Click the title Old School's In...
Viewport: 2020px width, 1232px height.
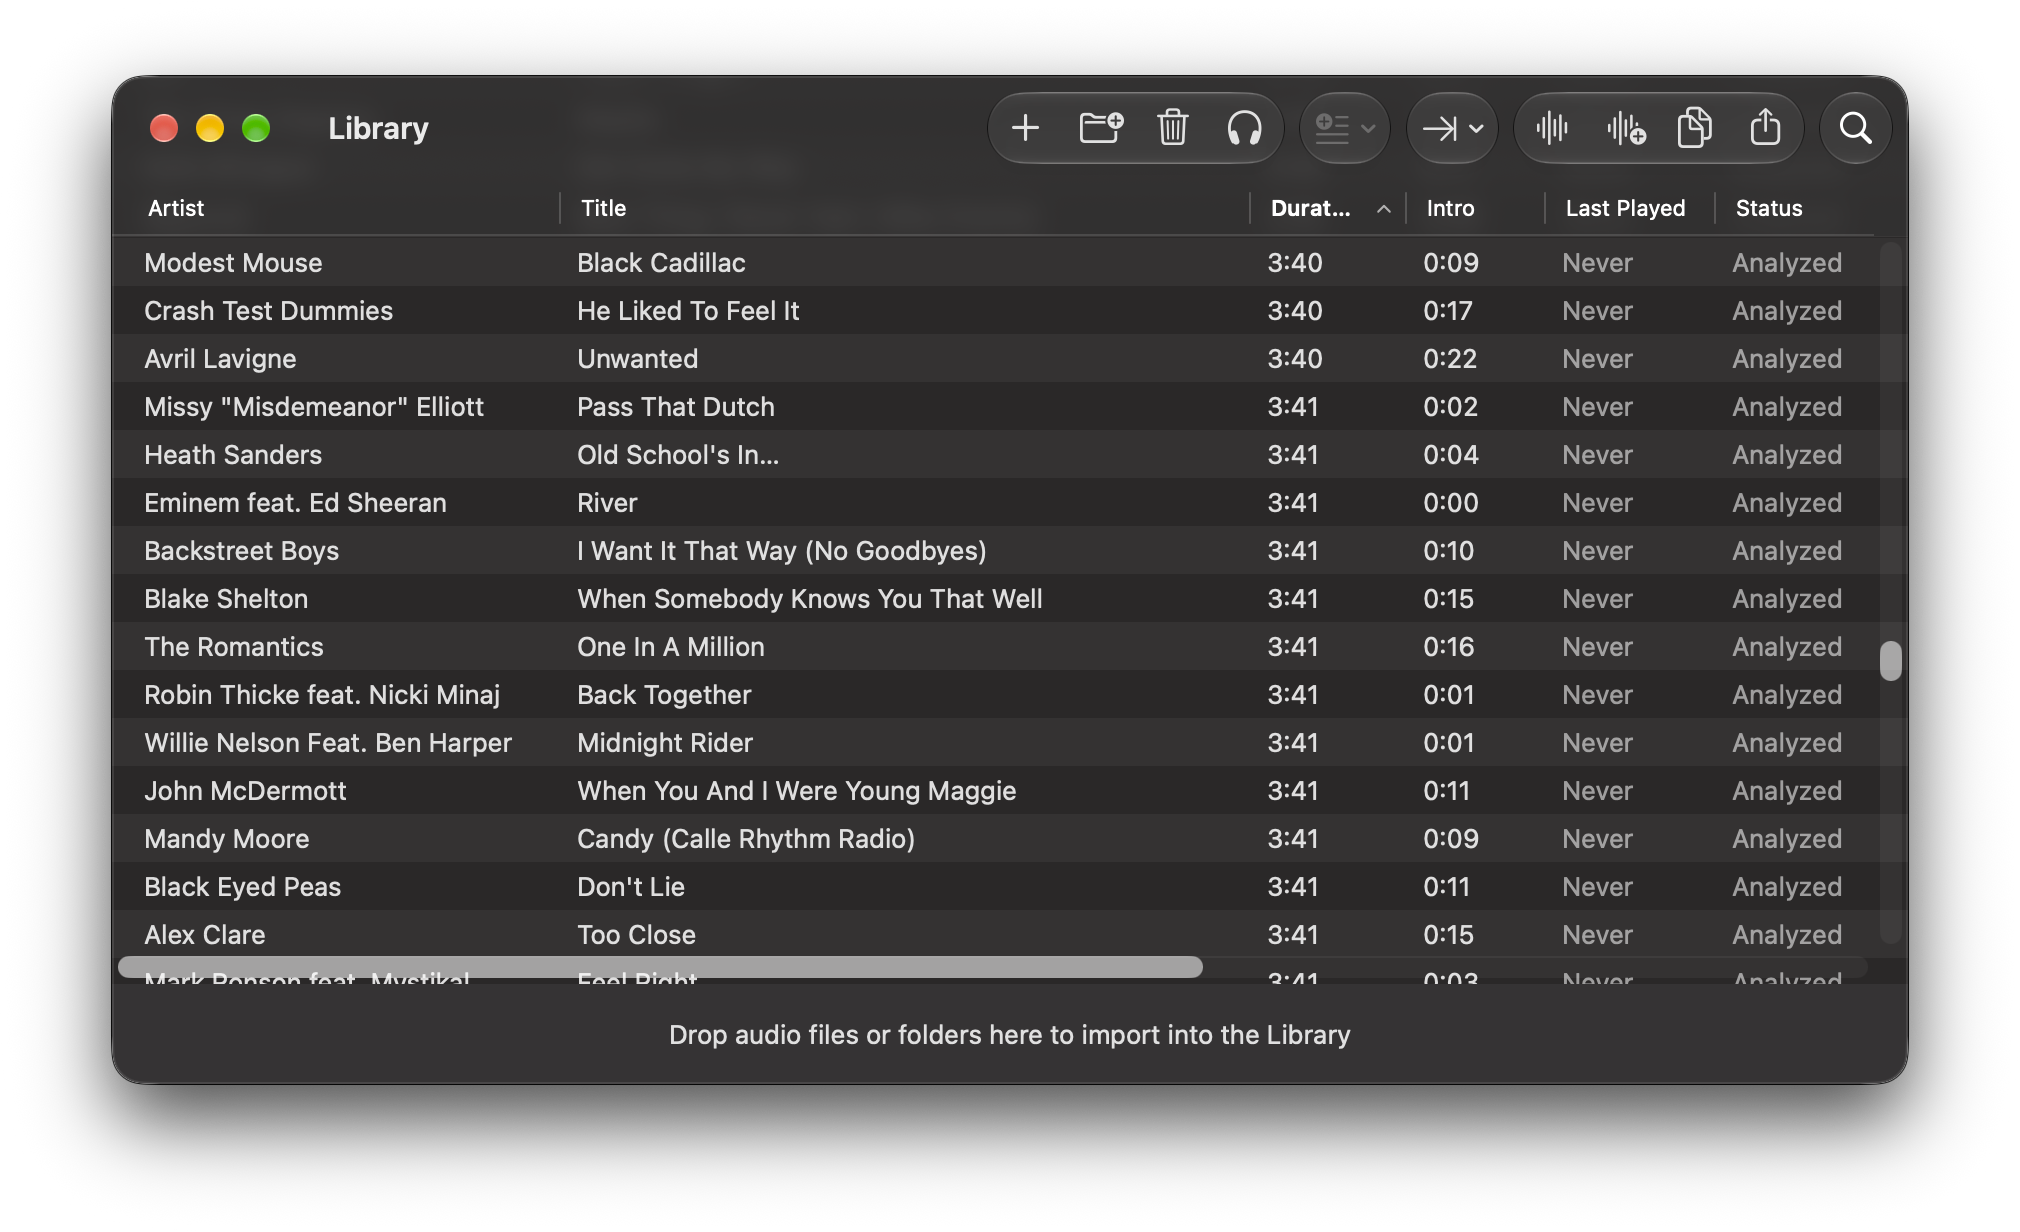point(677,454)
